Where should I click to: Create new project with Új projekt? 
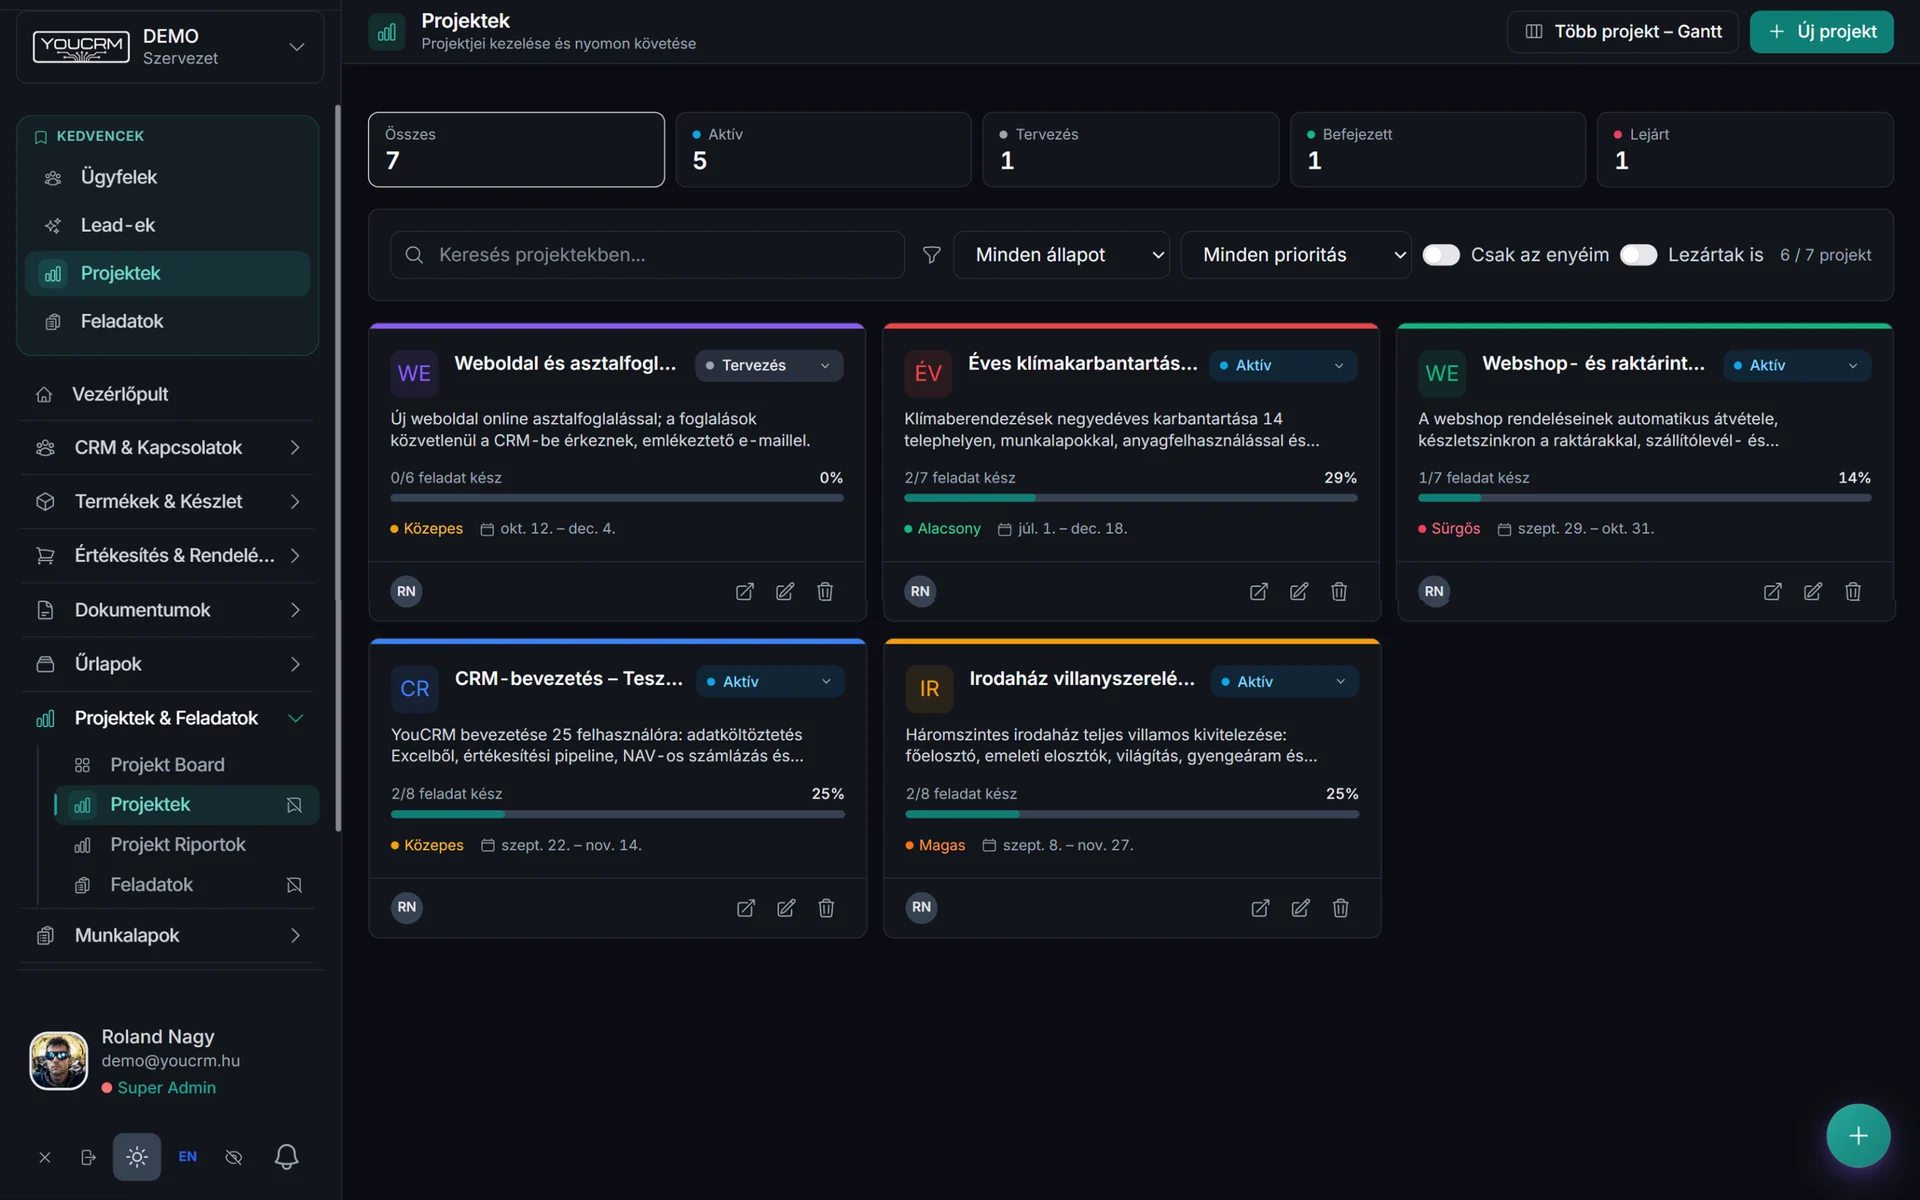point(1821,32)
